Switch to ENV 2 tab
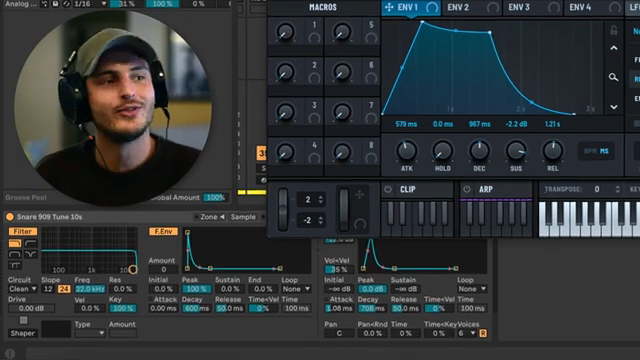Viewport: 640px width, 360px height. point(472,8)
